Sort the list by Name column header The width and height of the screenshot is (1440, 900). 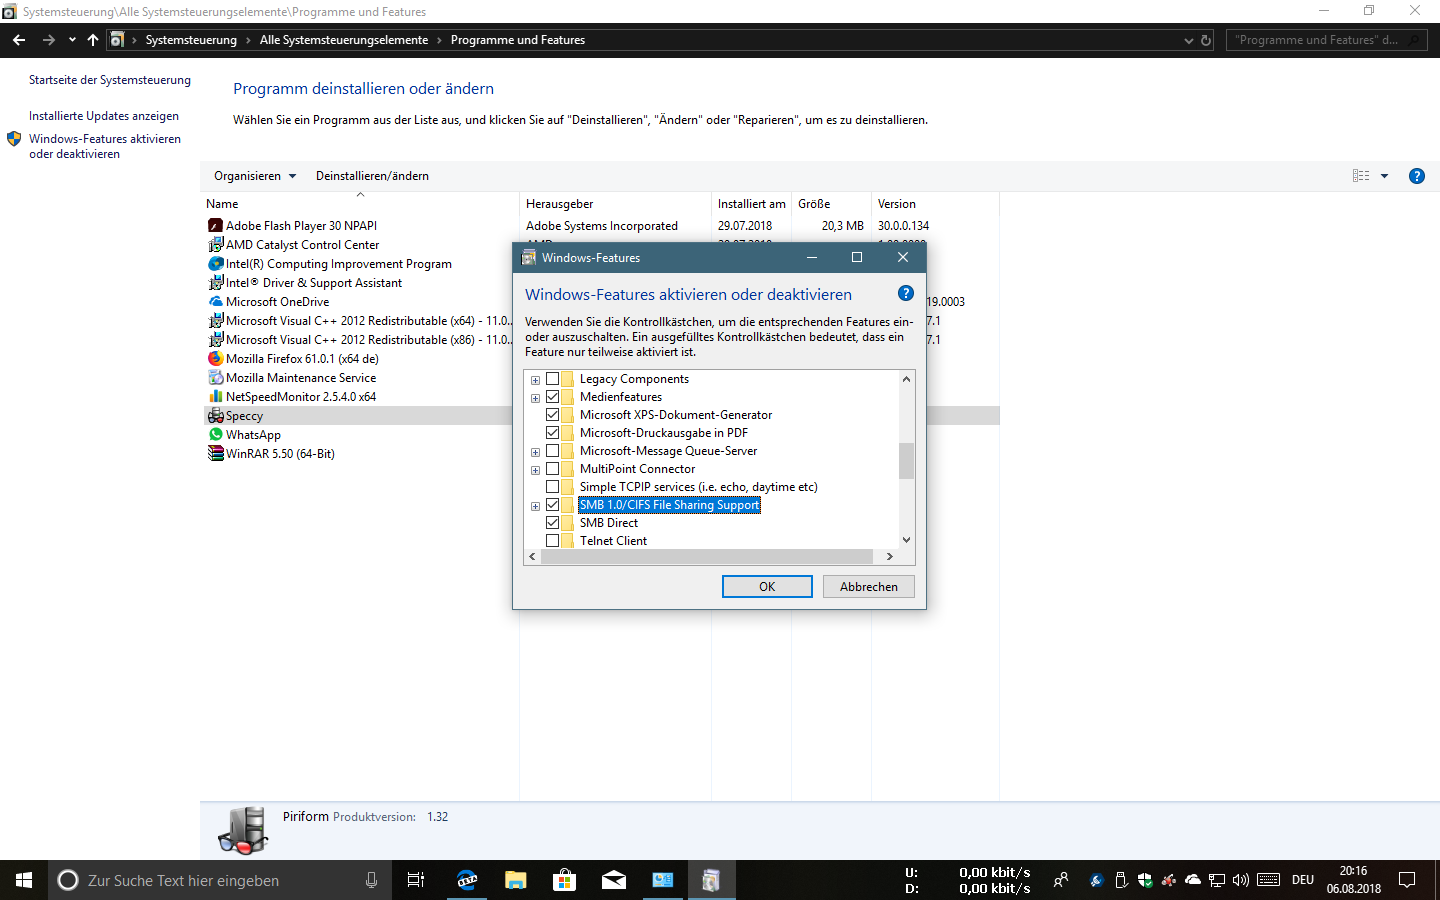360,204
